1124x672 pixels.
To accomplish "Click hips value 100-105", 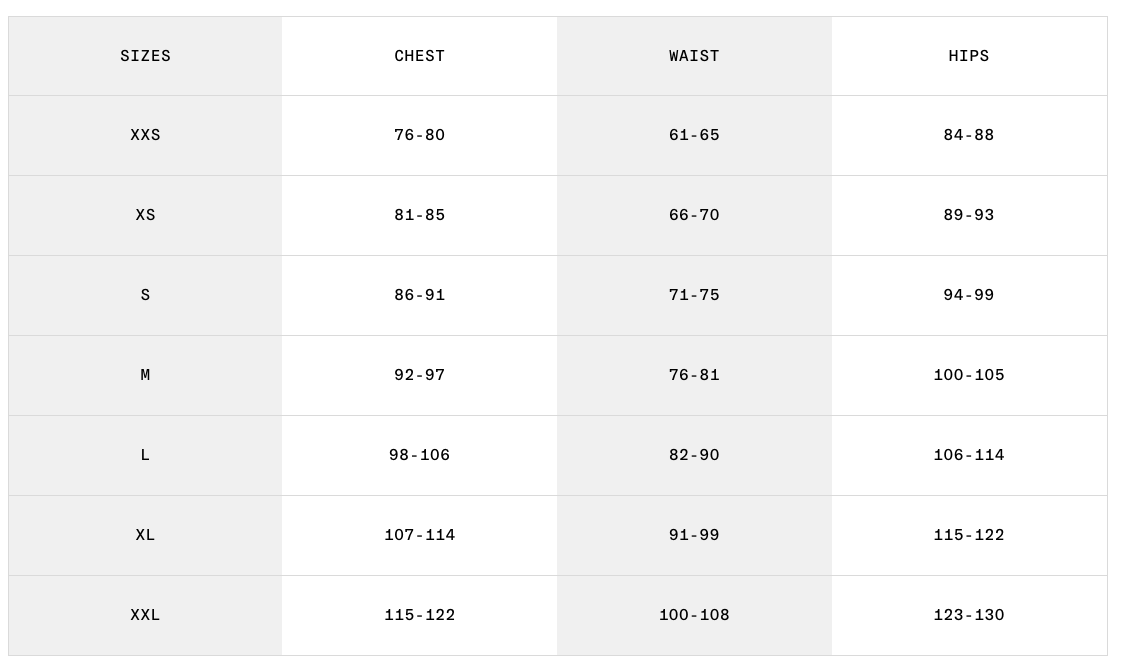I will point(968,375).
